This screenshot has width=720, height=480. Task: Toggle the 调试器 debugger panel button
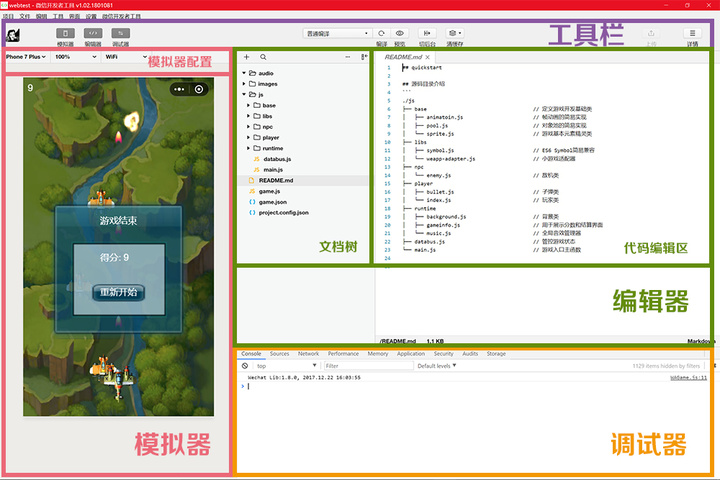click(x=120, y=33)
